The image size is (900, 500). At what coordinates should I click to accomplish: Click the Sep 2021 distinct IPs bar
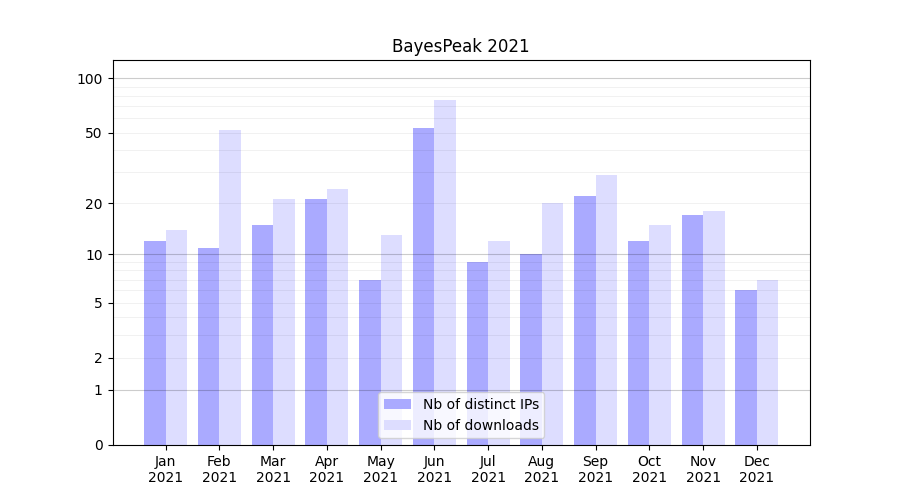tap(585, 320)
